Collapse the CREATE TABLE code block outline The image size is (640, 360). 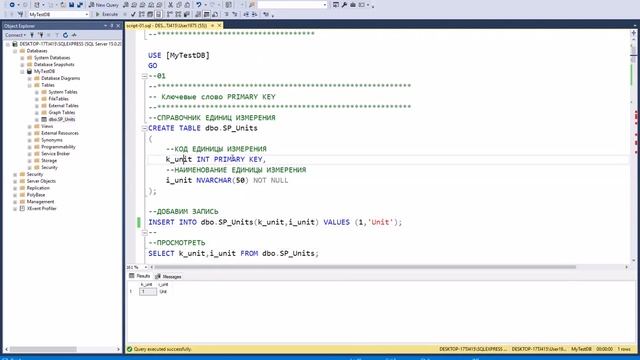[144, 128]
